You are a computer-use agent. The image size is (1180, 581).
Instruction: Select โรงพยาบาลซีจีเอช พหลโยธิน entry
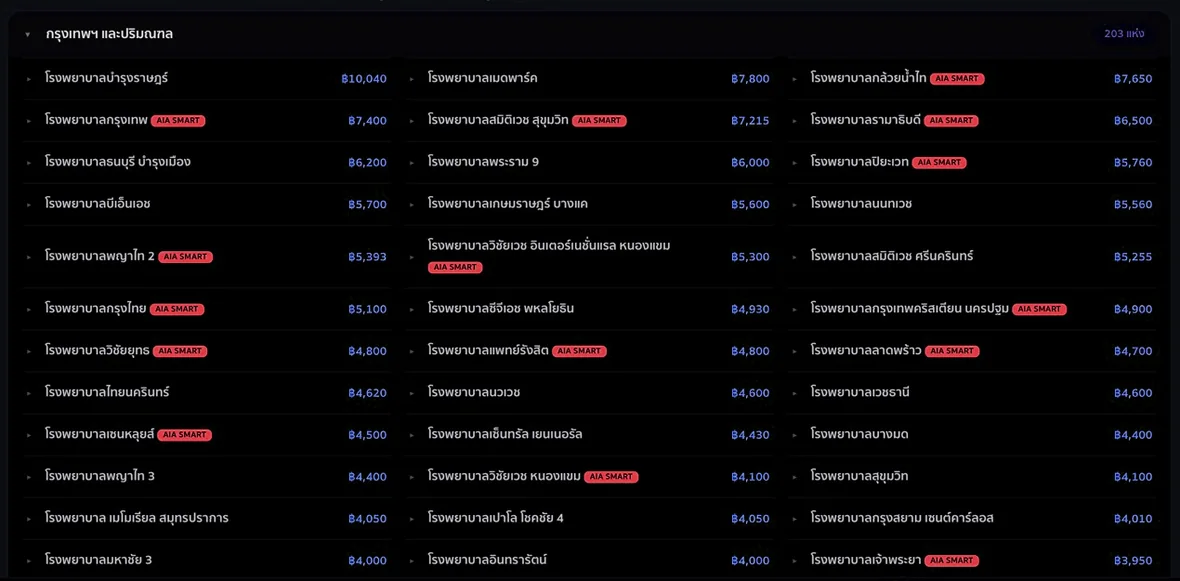[x=501, y=309]
